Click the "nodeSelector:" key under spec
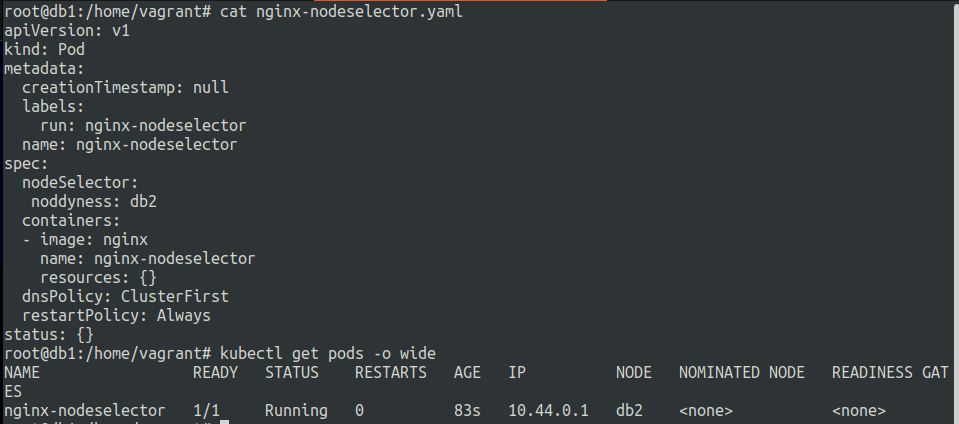959x424 pixels. [x=80, y=182]
